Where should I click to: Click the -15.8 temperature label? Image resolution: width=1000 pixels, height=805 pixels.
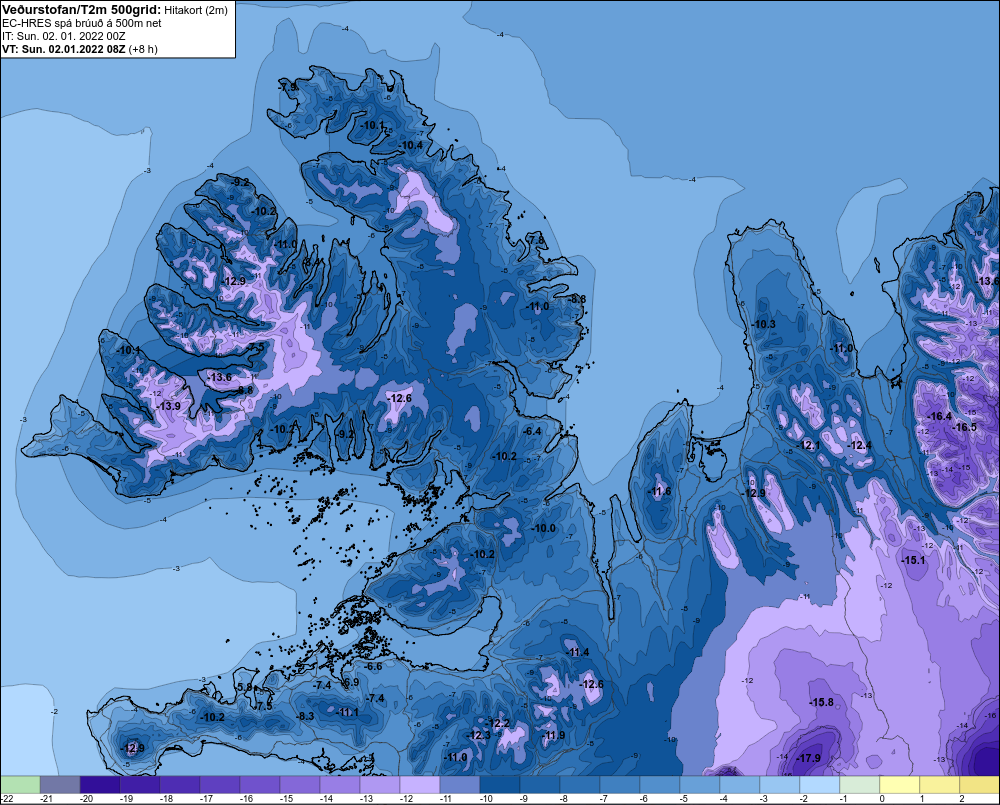click(821, 702)
